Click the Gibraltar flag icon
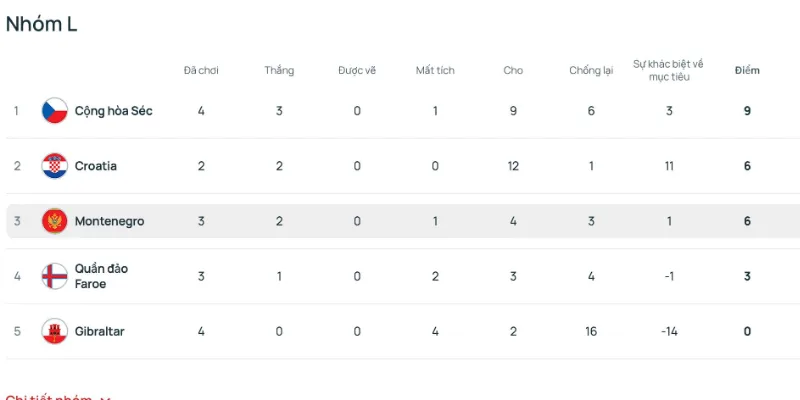Viewport: 800px width, 400px height. pos(54,331)
